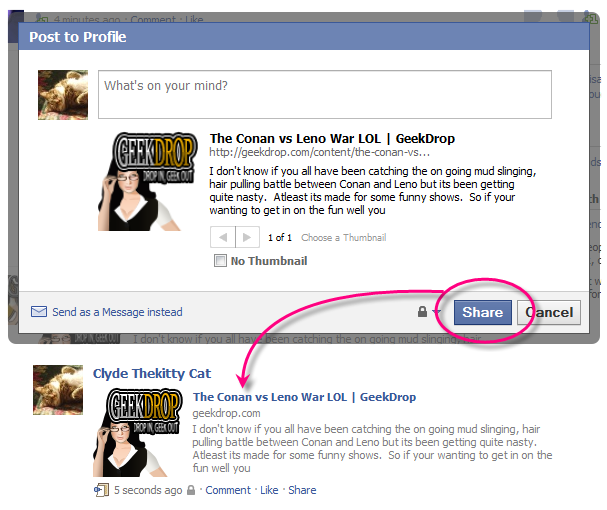Click the link post icon beside '5 seconds ago'

101,490
